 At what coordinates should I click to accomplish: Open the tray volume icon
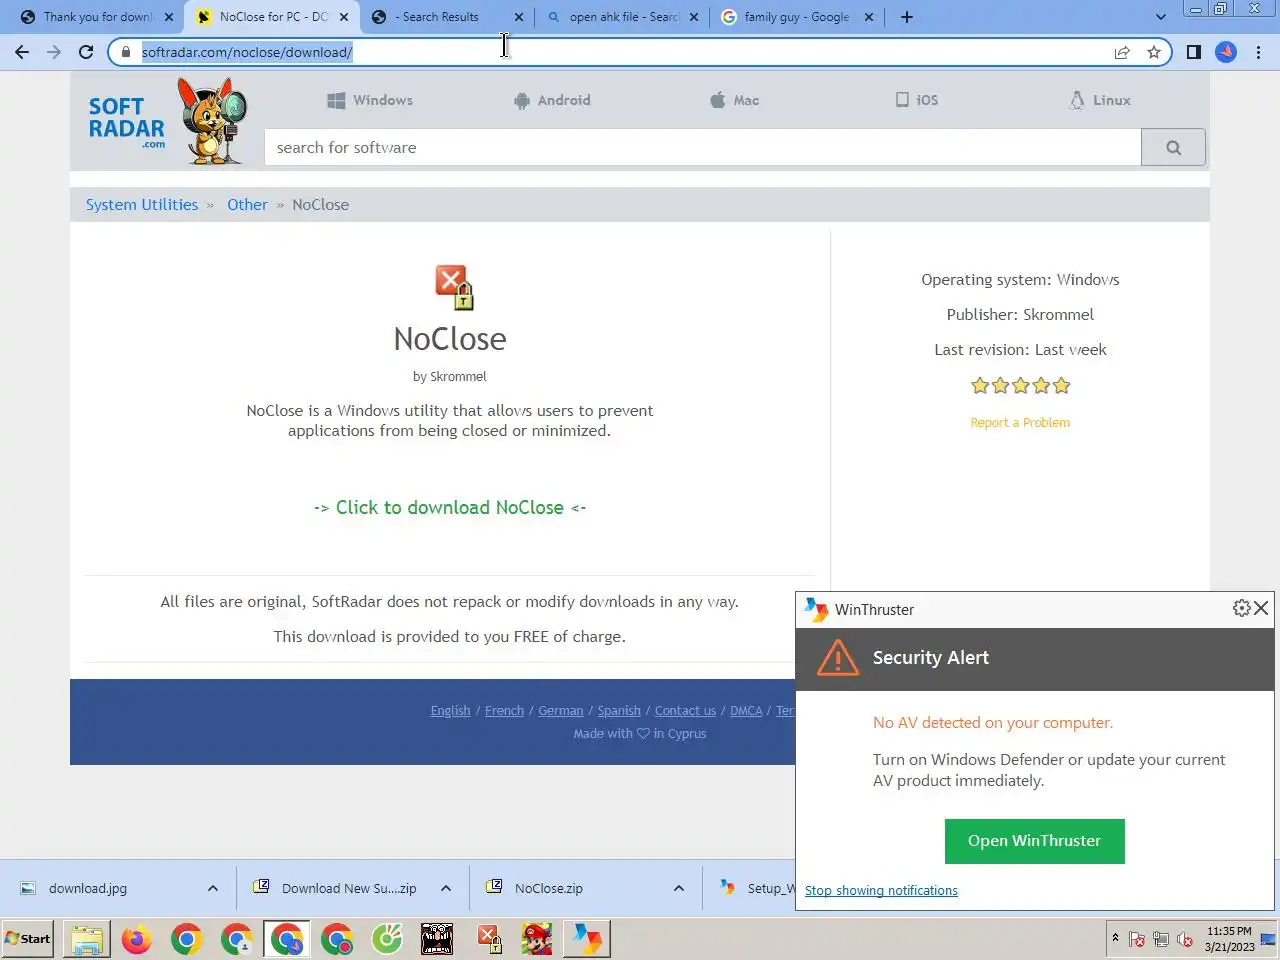pos(1185,939)
